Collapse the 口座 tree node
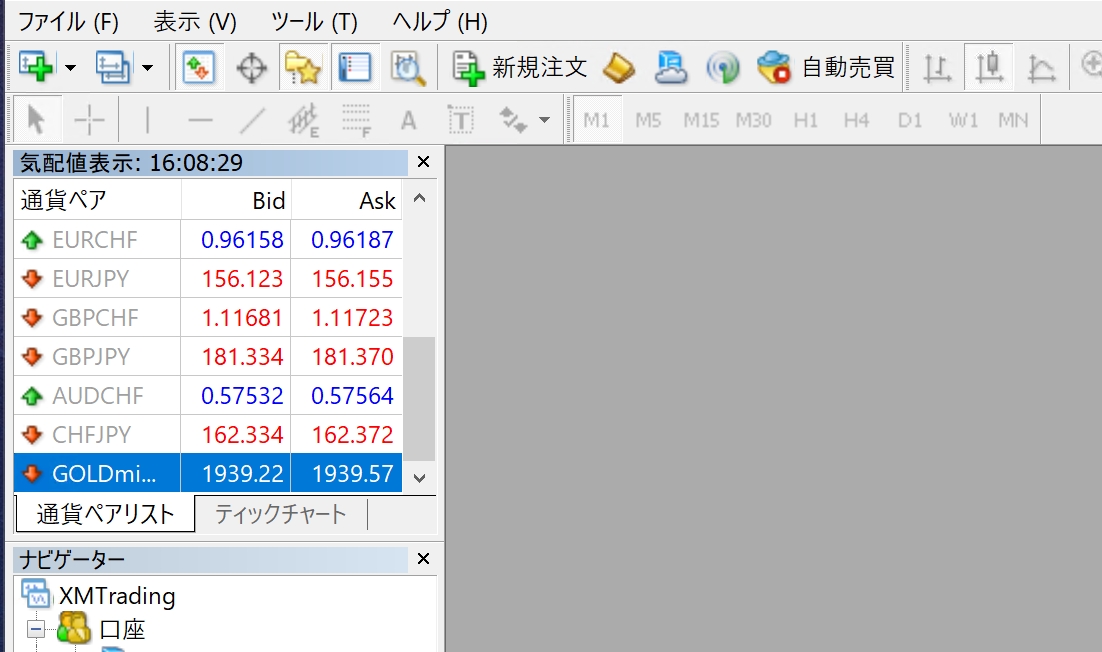This screenshot has width=1102, height=652. 36,628
